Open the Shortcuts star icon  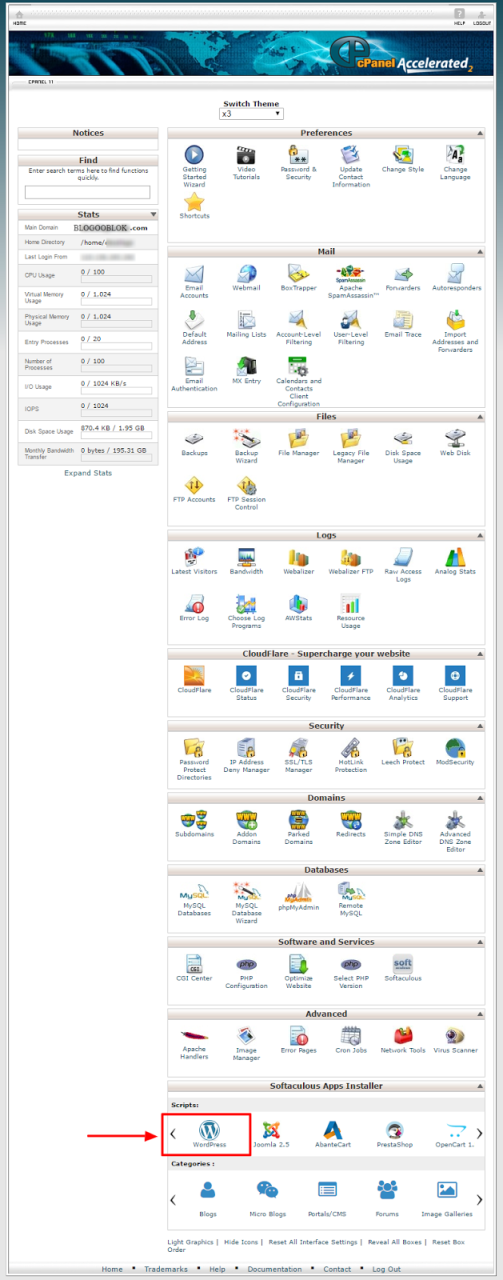[194, 203]
